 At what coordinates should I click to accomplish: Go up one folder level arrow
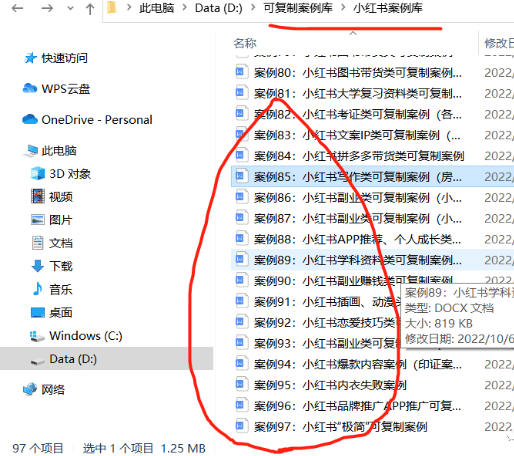[90, 9]
